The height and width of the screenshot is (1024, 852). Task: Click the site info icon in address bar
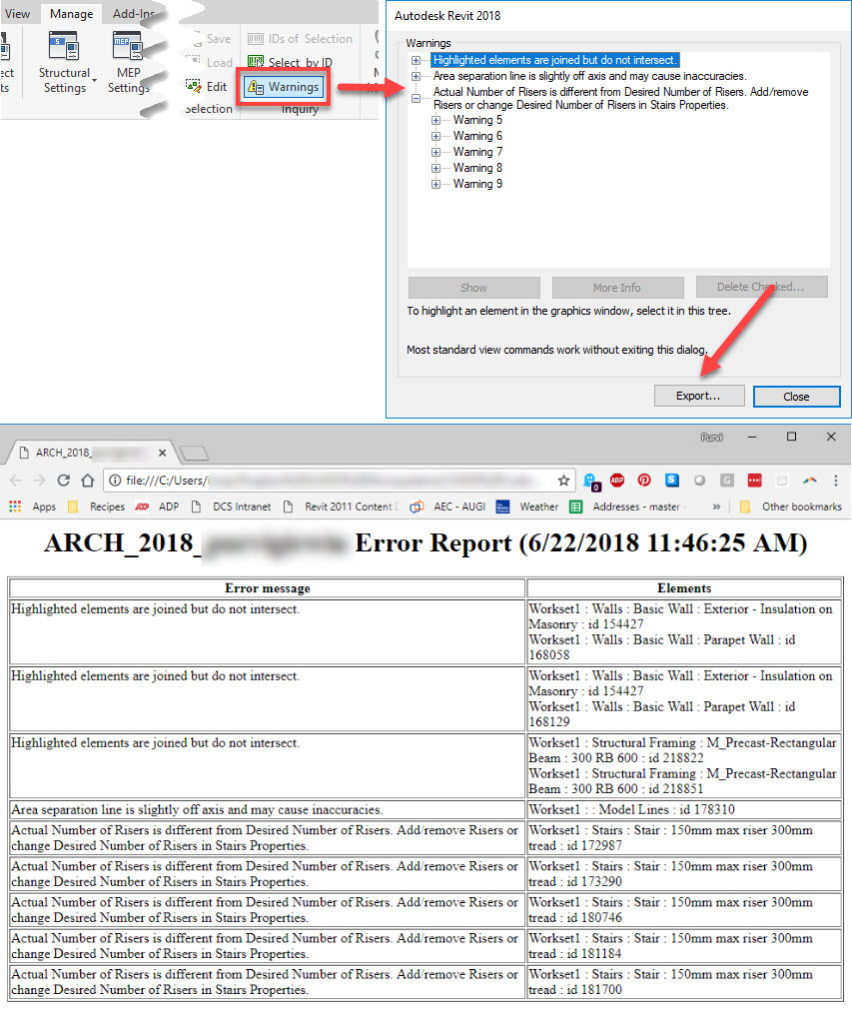[x=115, y=481]
